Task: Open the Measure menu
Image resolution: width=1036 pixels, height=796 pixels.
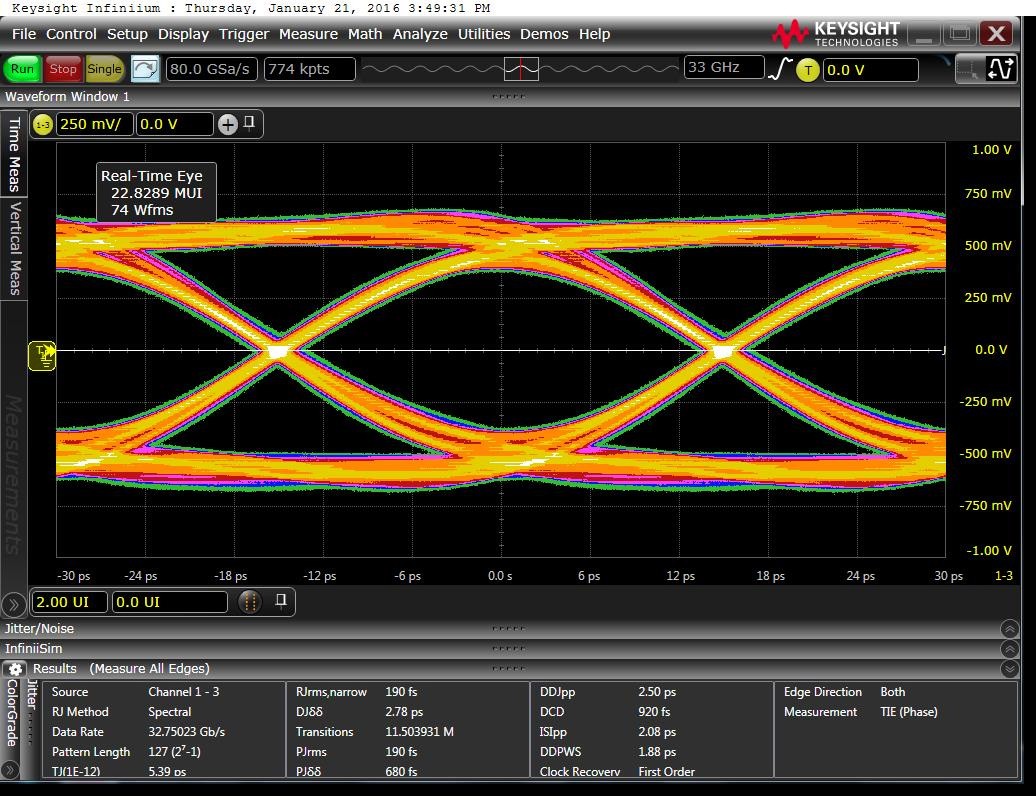Action: click(x=308, y=33)
